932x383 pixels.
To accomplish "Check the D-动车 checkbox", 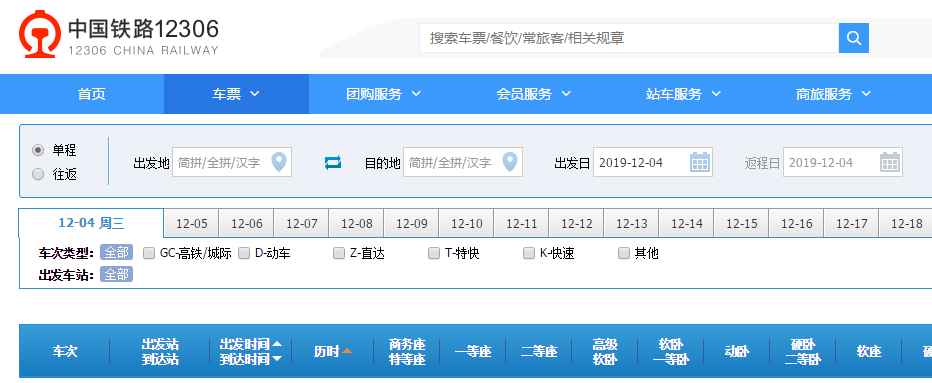I will 244,253.
